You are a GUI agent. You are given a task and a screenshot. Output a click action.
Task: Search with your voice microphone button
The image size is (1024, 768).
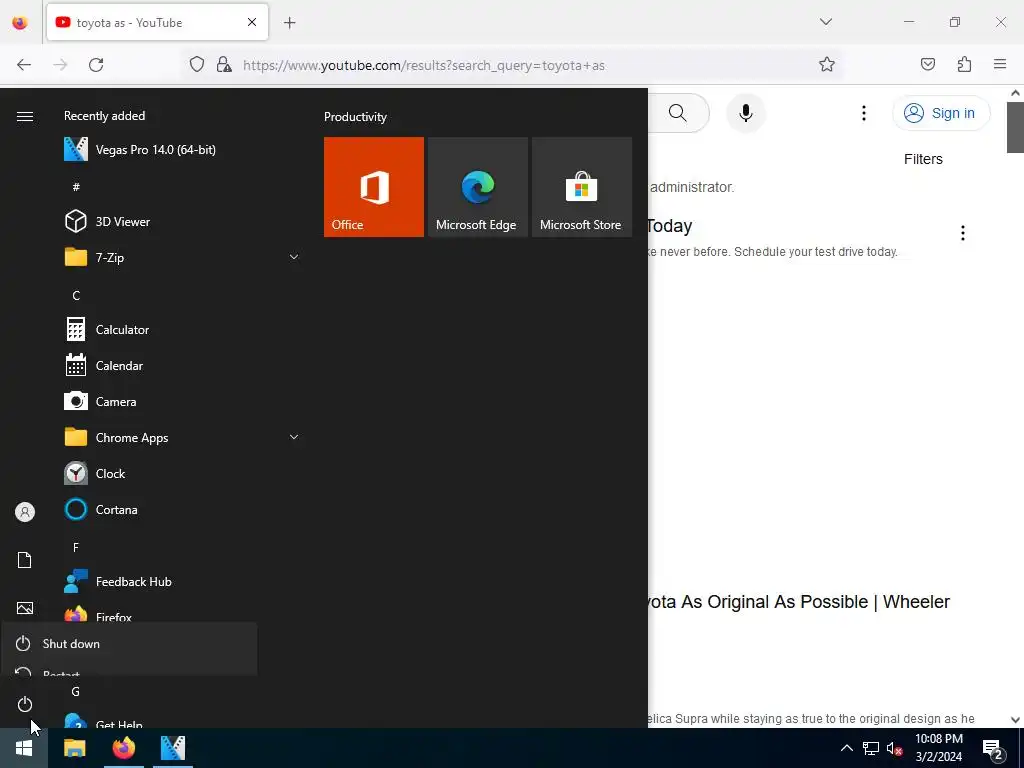(x=746, y=113)
